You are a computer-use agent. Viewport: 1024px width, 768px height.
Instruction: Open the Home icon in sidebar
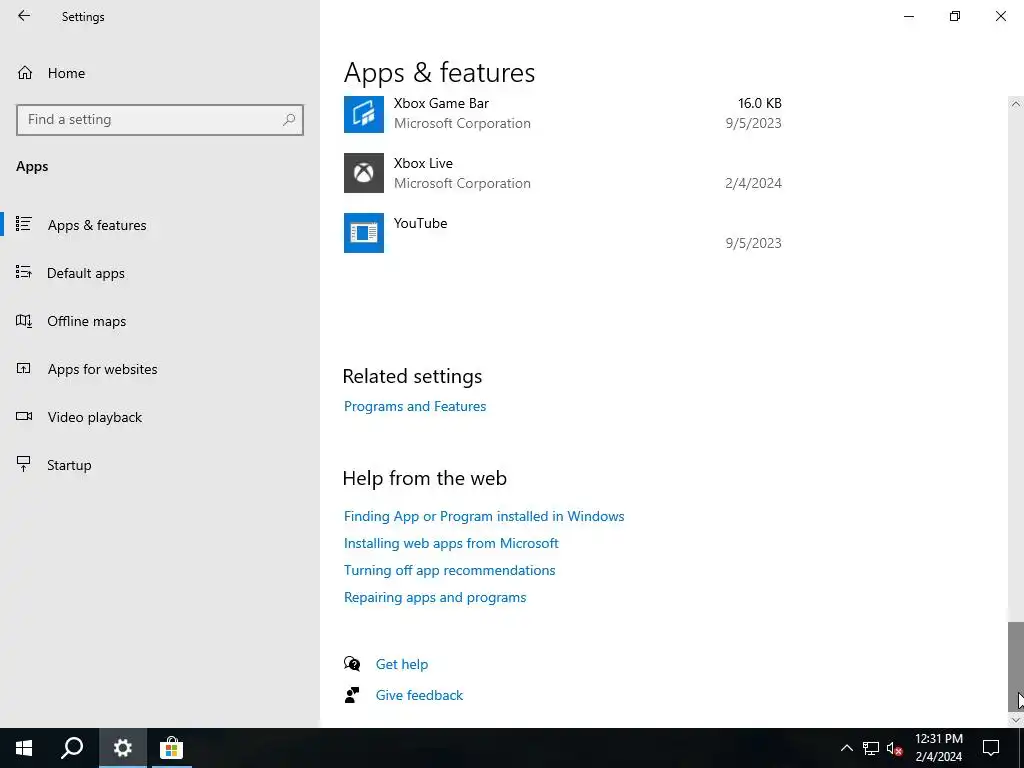25,72
